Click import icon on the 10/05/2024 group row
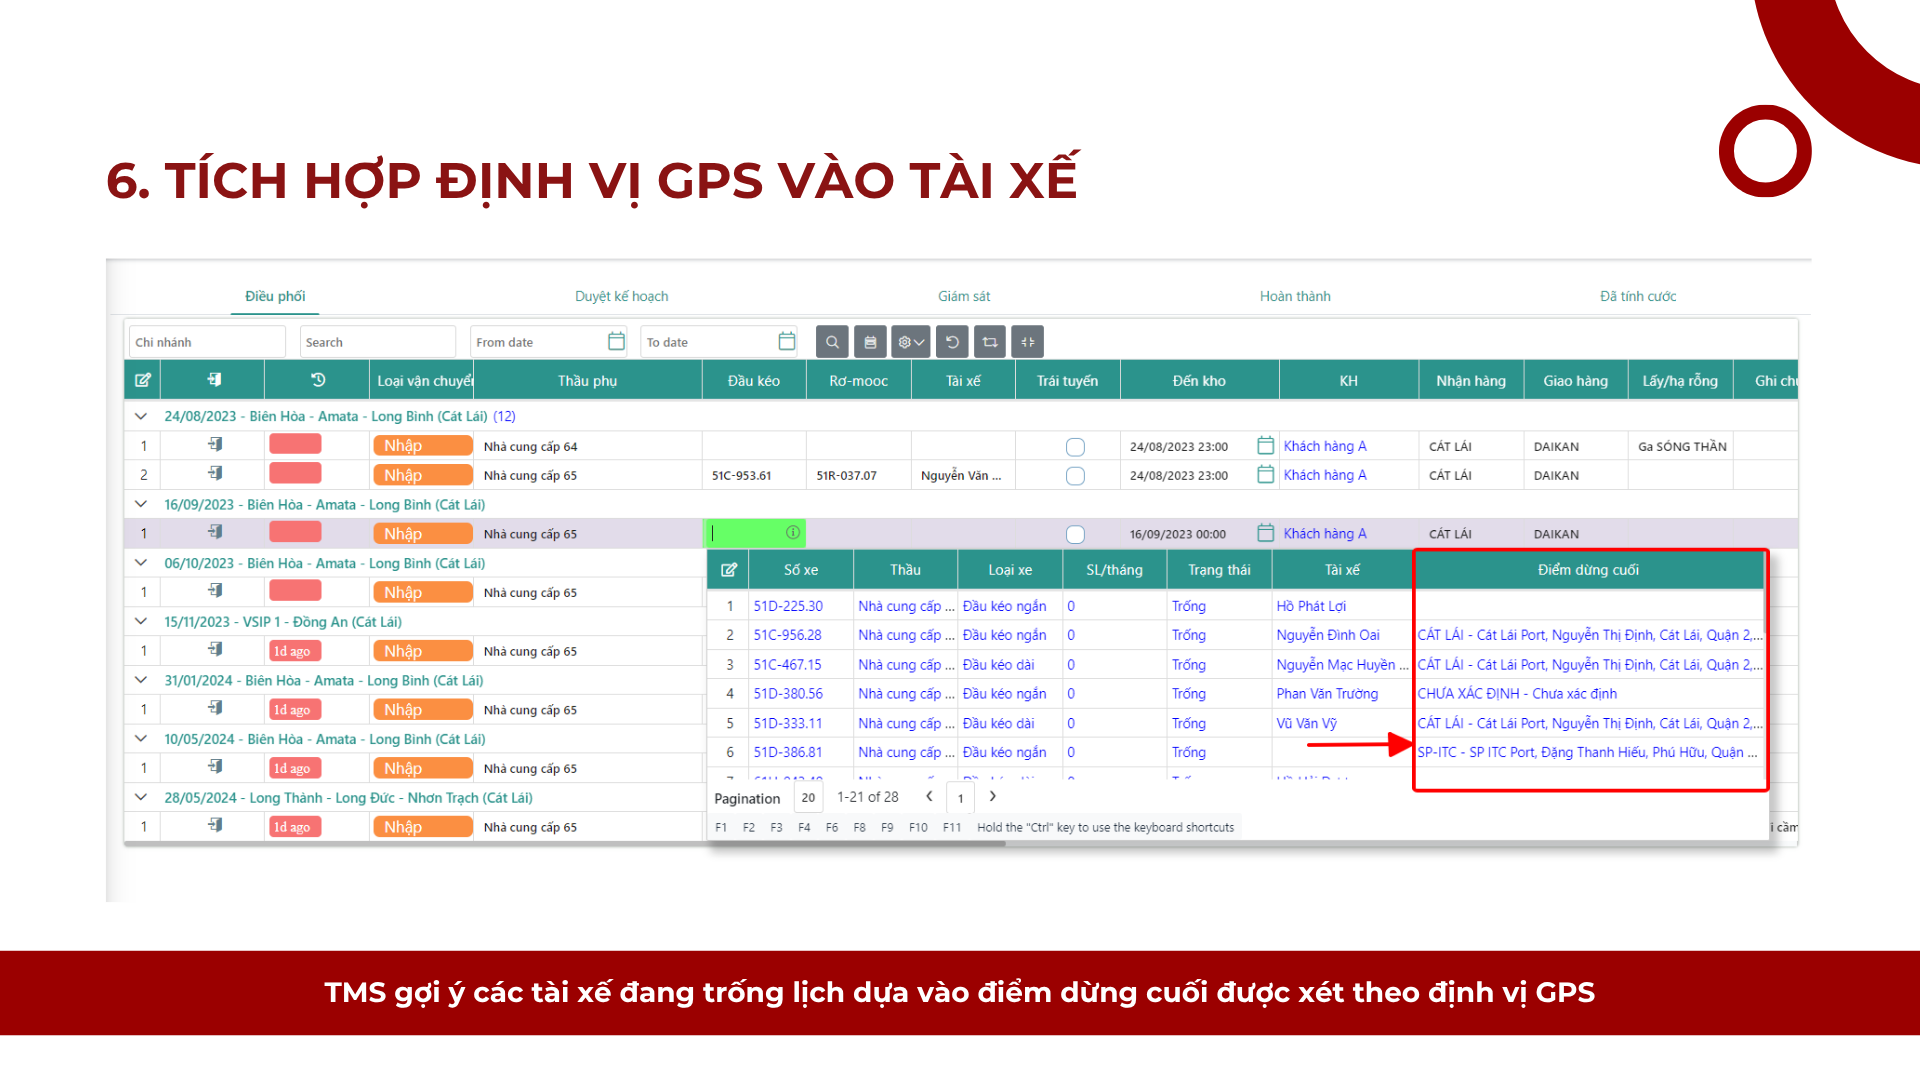 (x=215, y=767)
